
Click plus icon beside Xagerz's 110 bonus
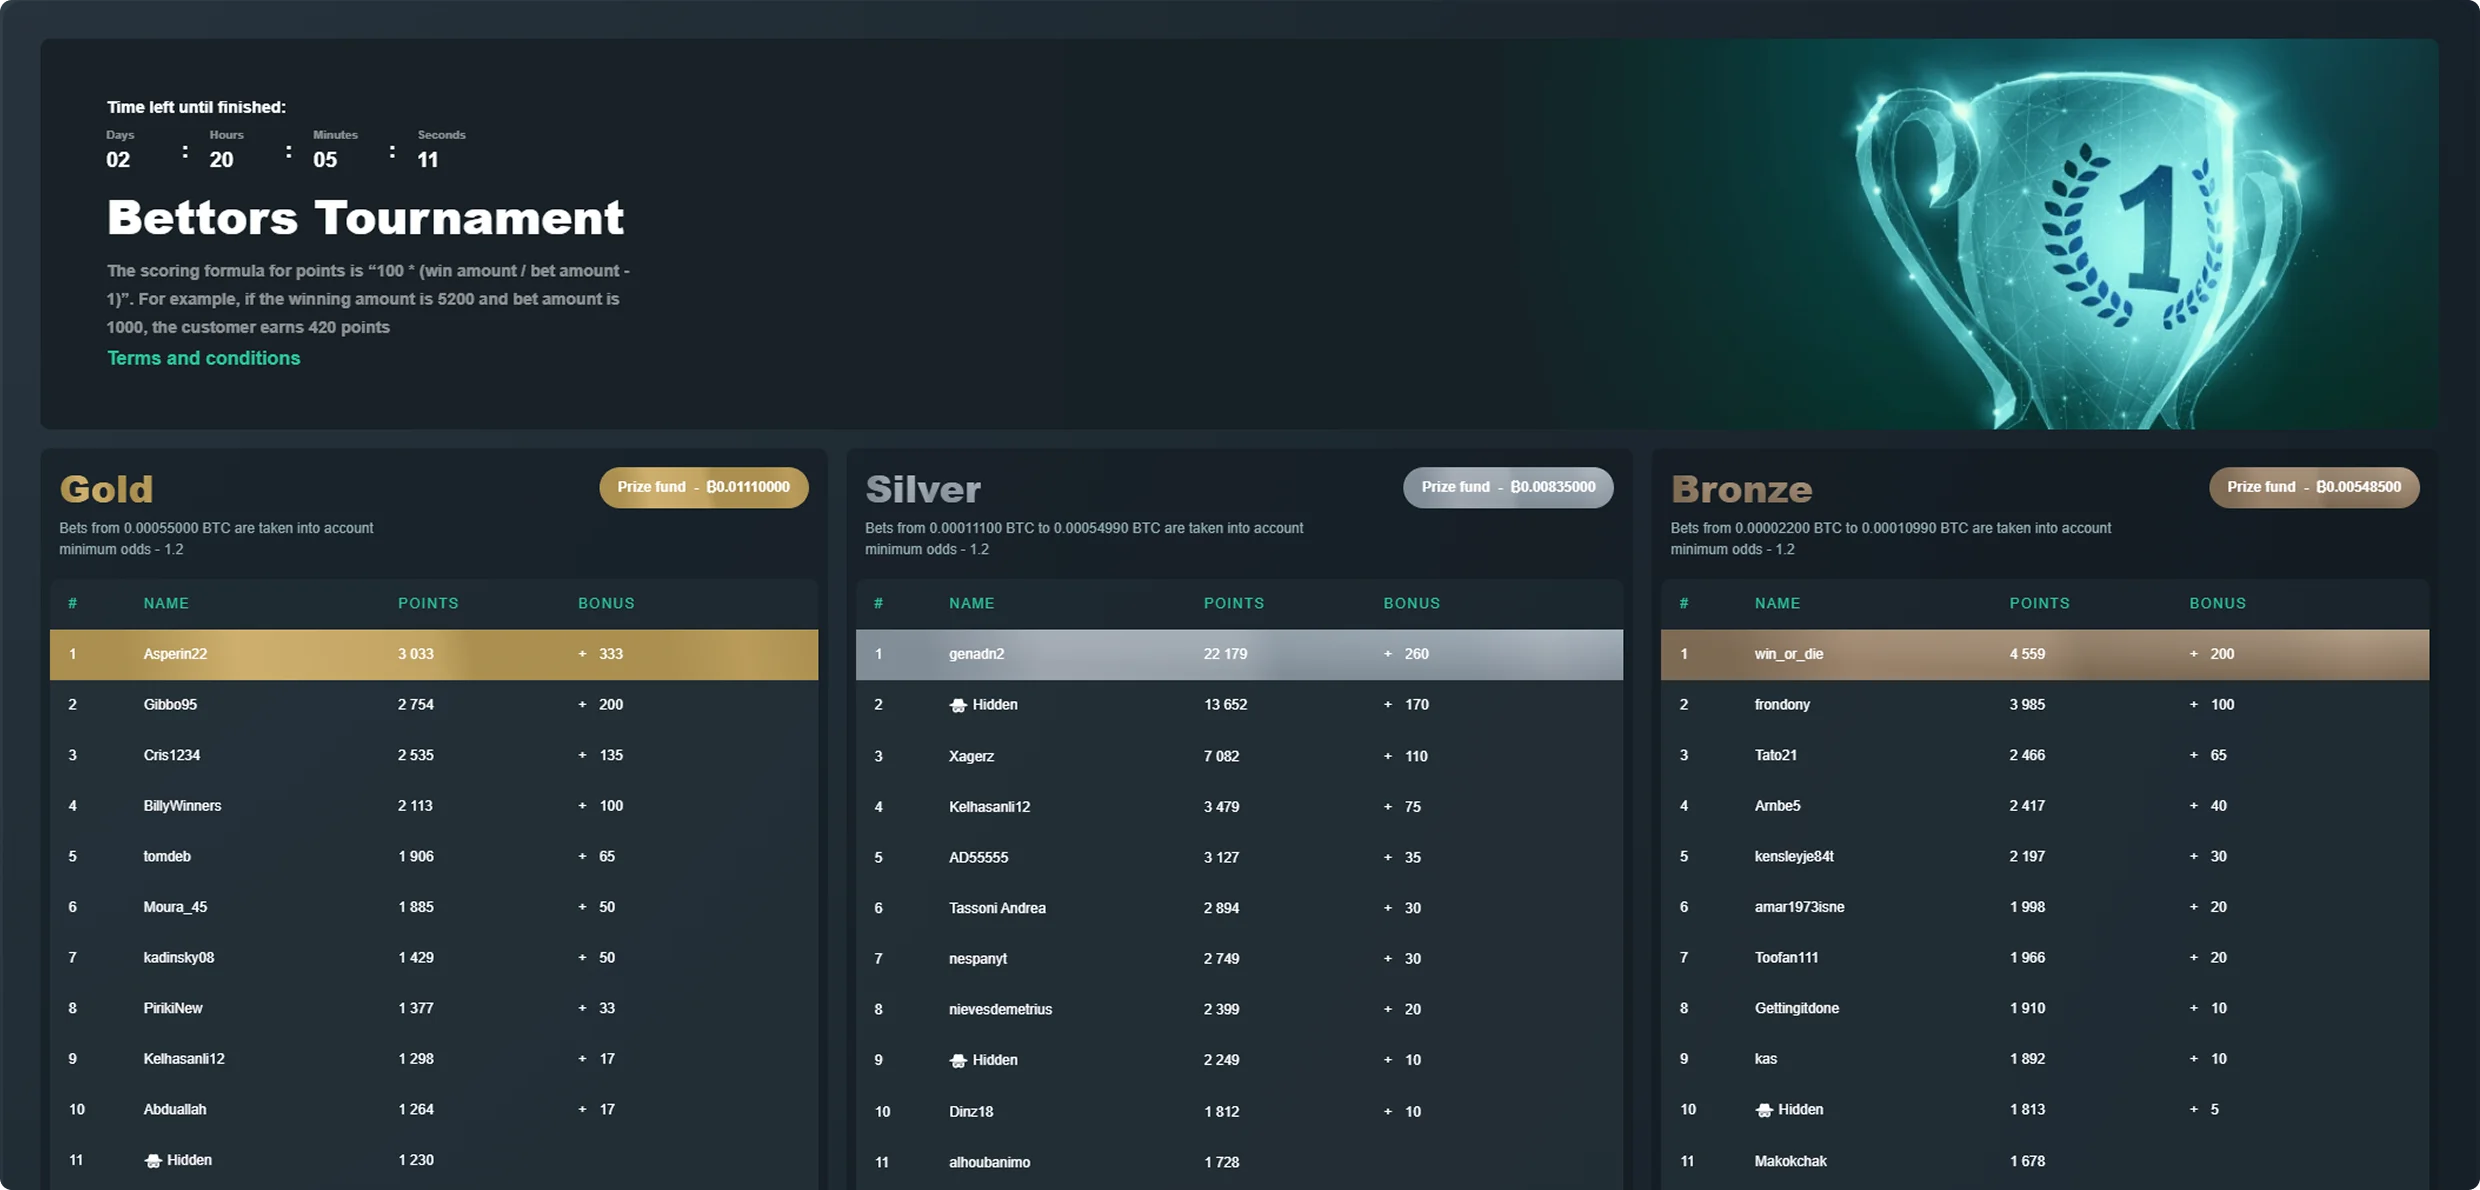[x=1387, y=757]
